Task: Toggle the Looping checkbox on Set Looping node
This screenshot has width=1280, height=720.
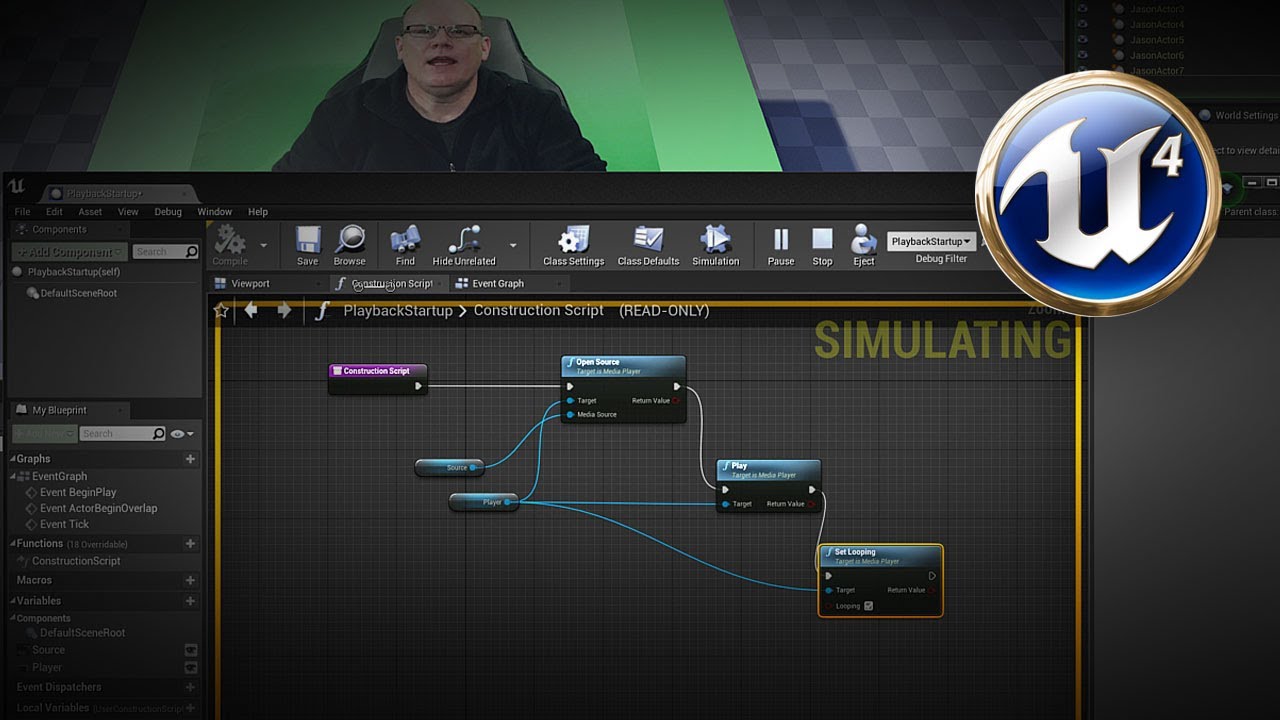Action: [868, 606]
